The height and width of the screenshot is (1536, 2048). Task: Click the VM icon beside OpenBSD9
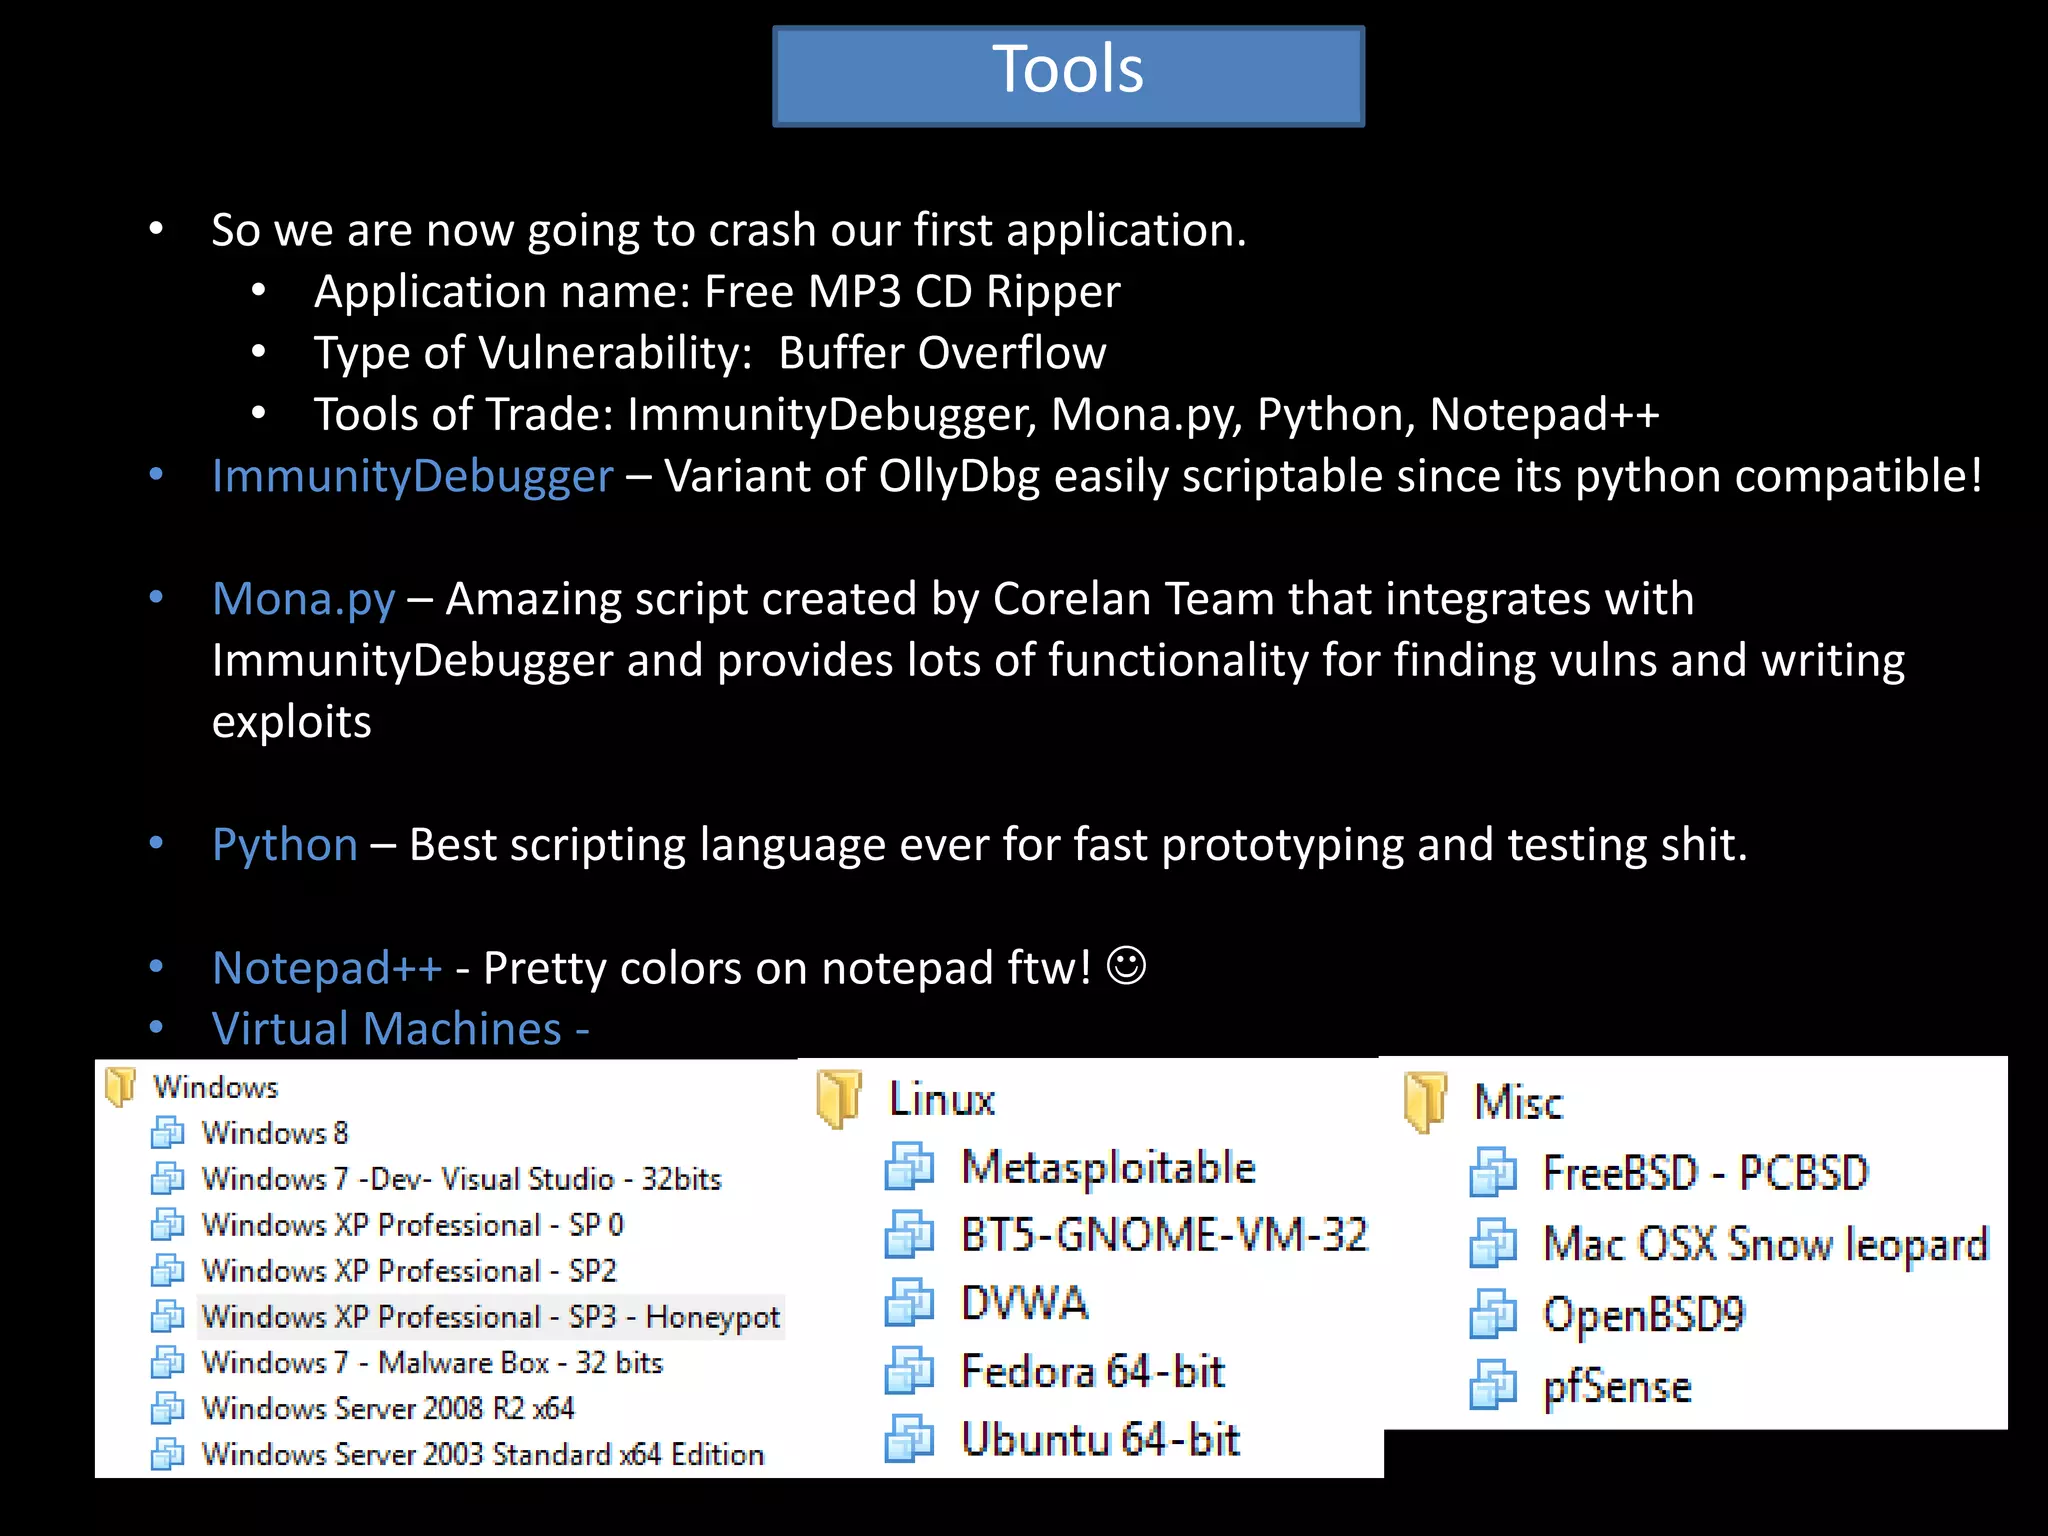pyautogui.click(x=1494, y=1315)
